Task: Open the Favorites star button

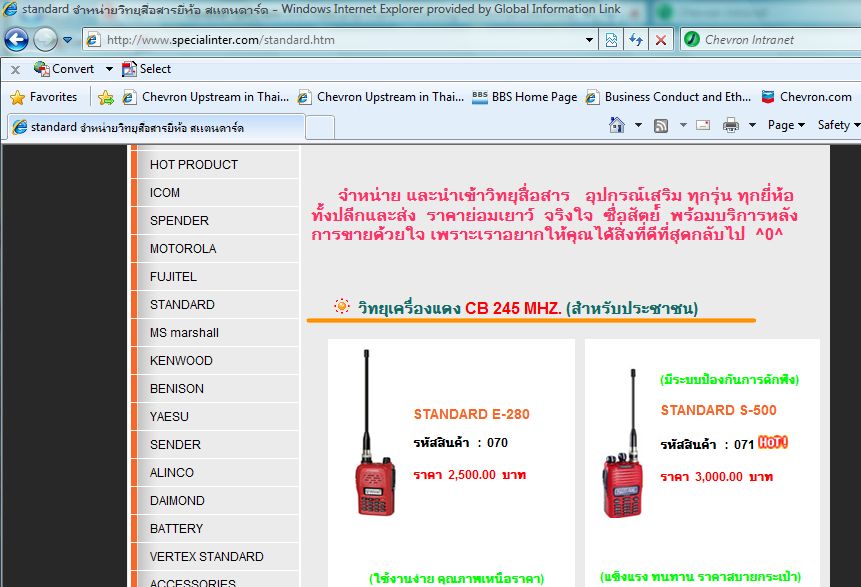Action: pos(43,97)
